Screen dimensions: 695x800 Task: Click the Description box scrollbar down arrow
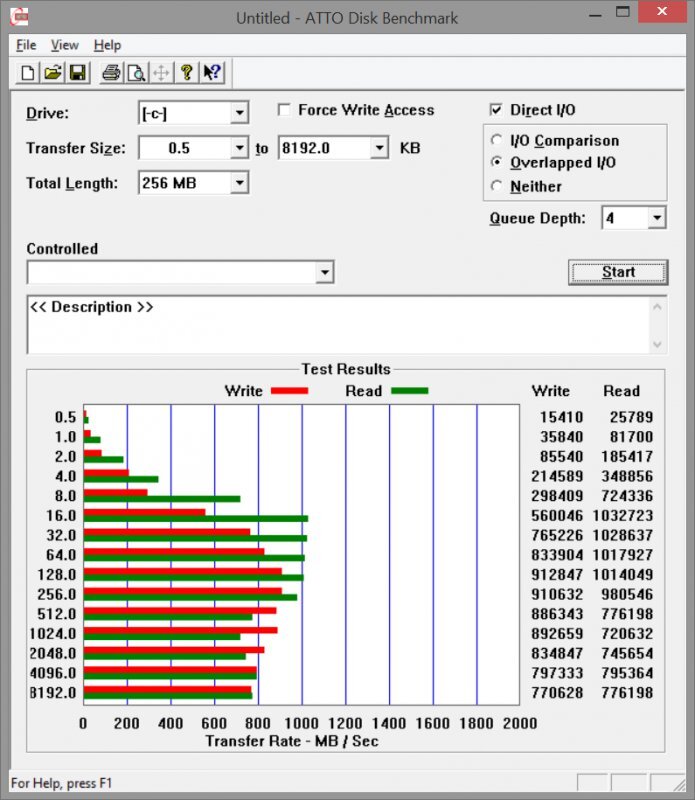657,344
